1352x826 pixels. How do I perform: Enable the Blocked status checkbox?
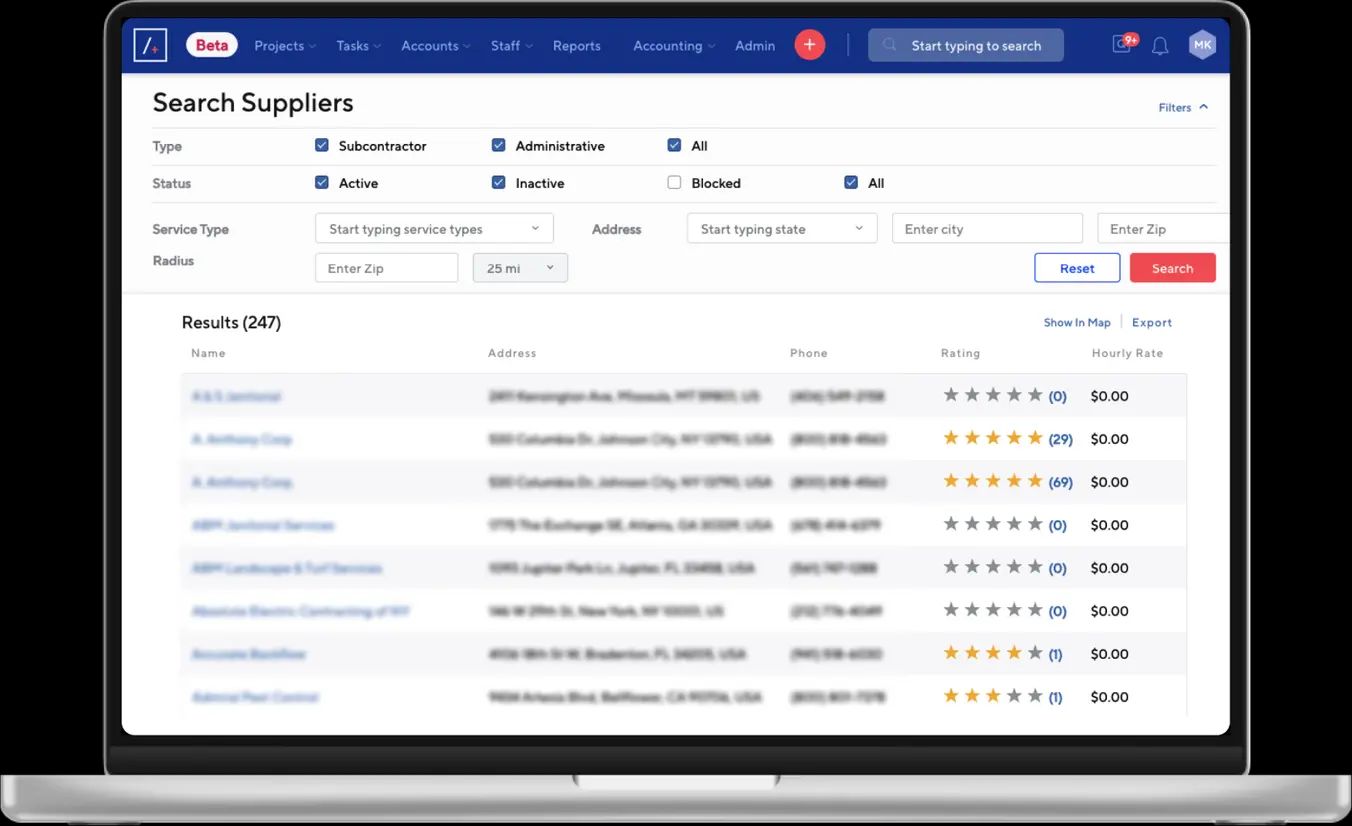pos(674,183)
